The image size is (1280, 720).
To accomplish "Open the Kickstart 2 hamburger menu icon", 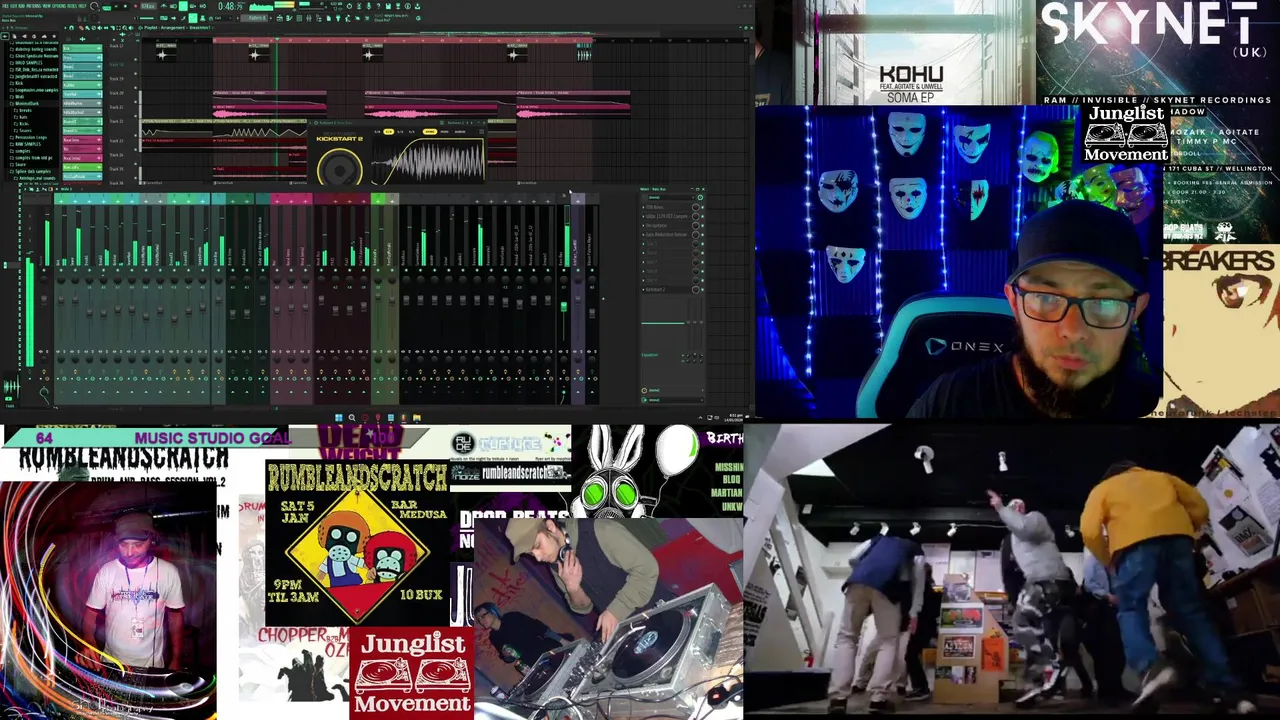I will 481,132.
